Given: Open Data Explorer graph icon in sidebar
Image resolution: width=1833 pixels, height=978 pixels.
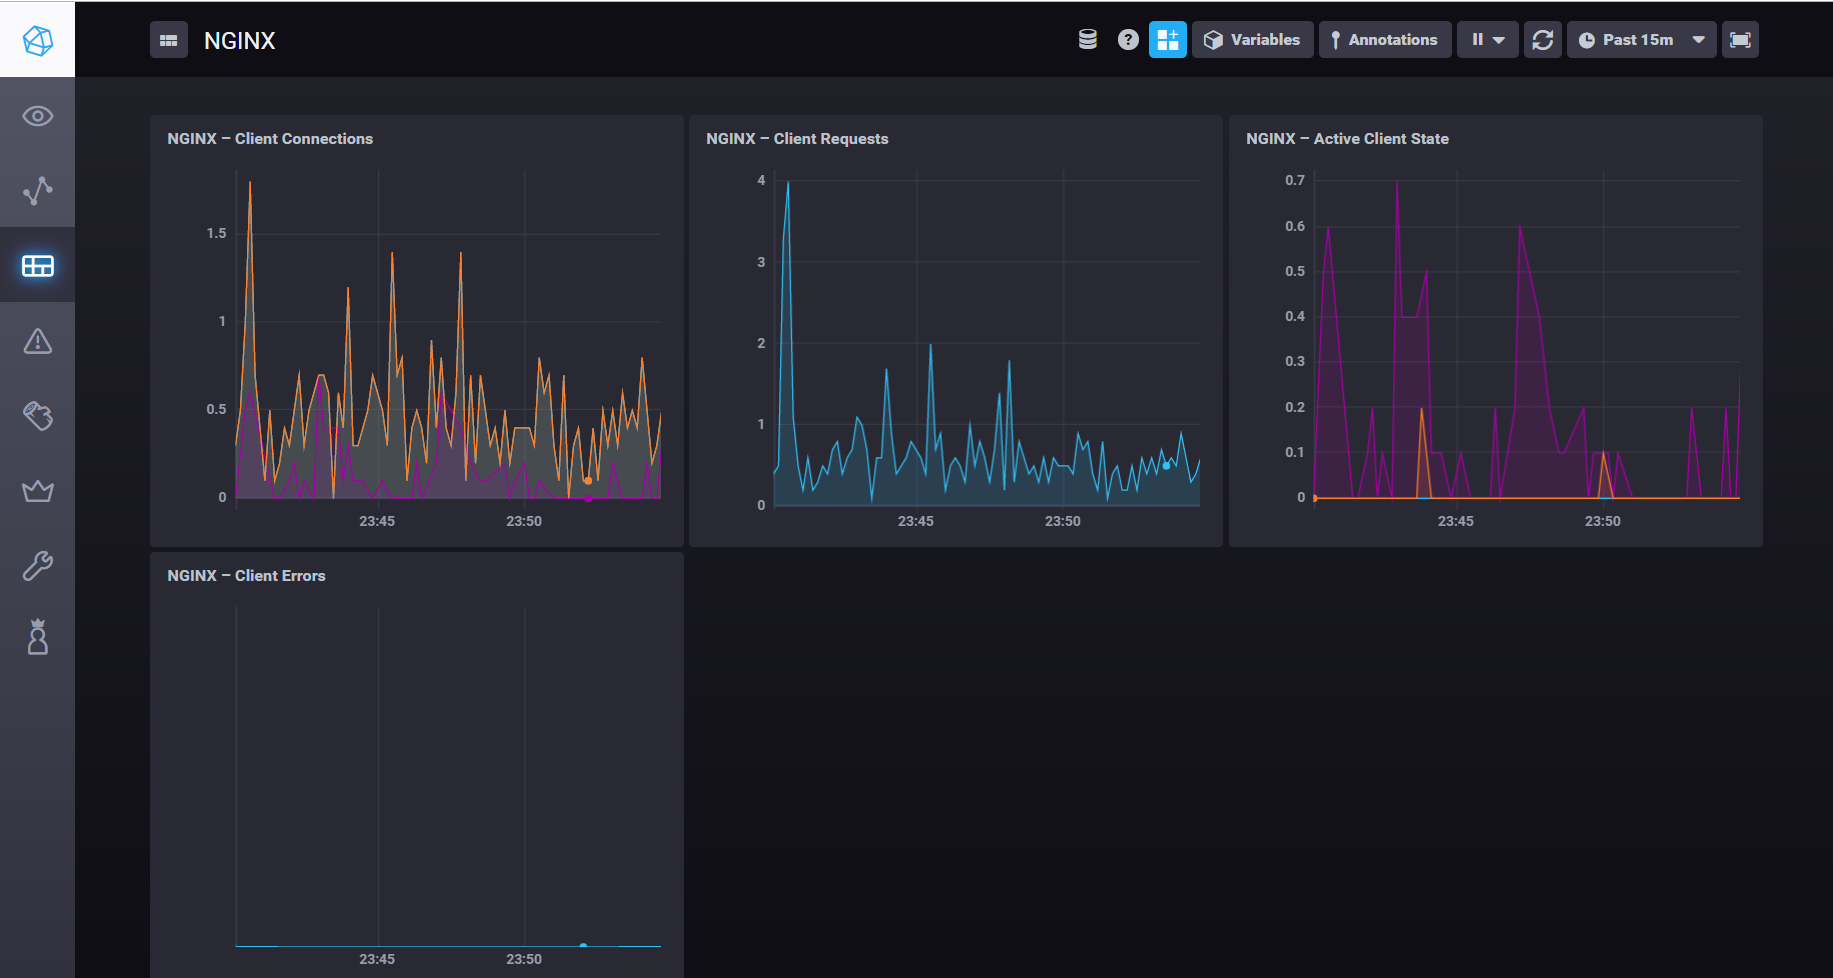Looking at the screenshot, I should coord(37,190).
